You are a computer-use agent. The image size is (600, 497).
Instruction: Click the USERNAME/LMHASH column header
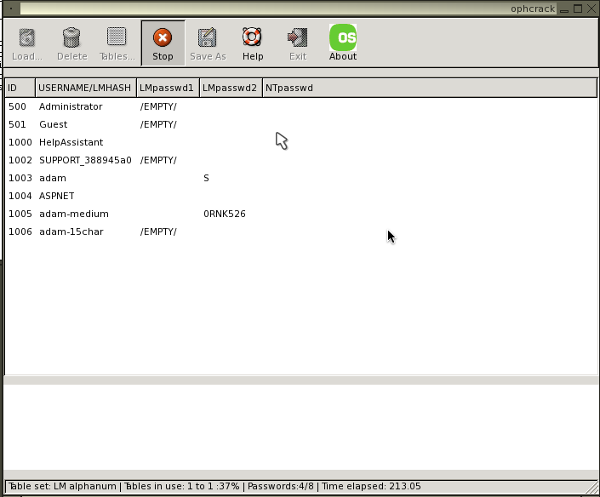coord(85,88)
